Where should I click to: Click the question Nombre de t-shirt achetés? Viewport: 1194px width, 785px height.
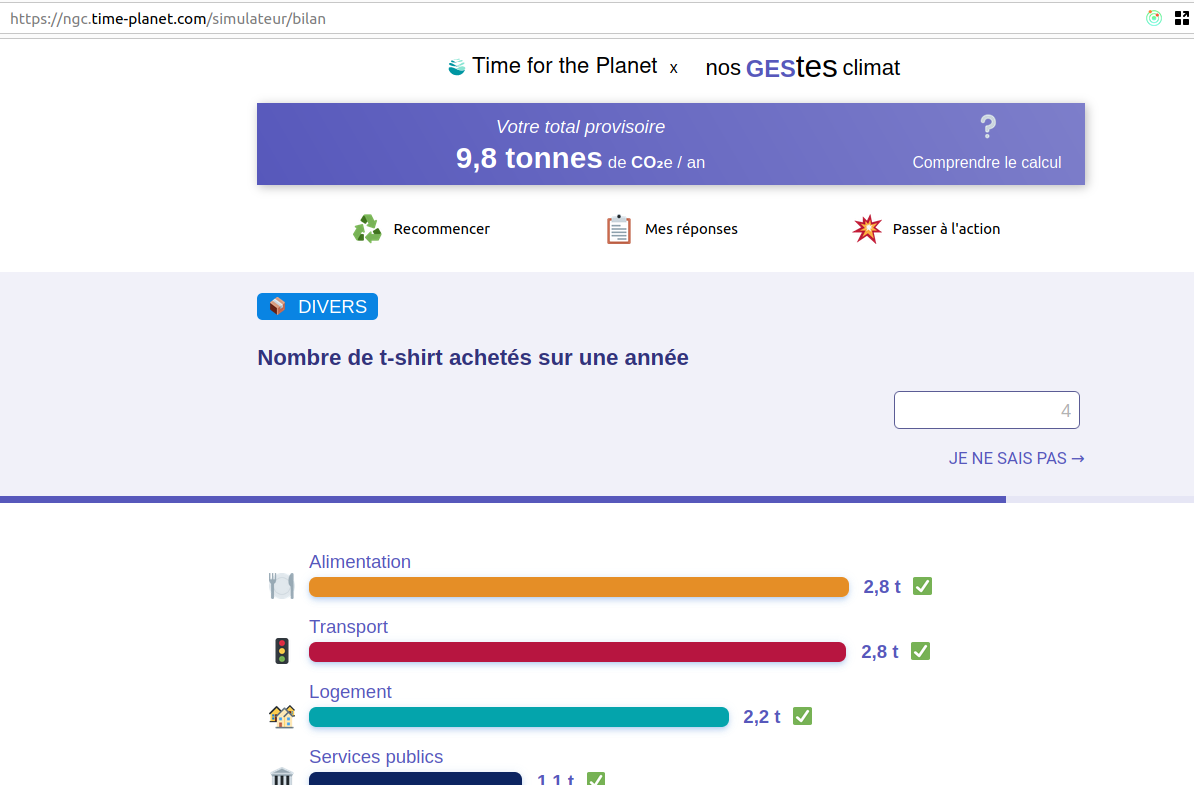click(473, 358)
